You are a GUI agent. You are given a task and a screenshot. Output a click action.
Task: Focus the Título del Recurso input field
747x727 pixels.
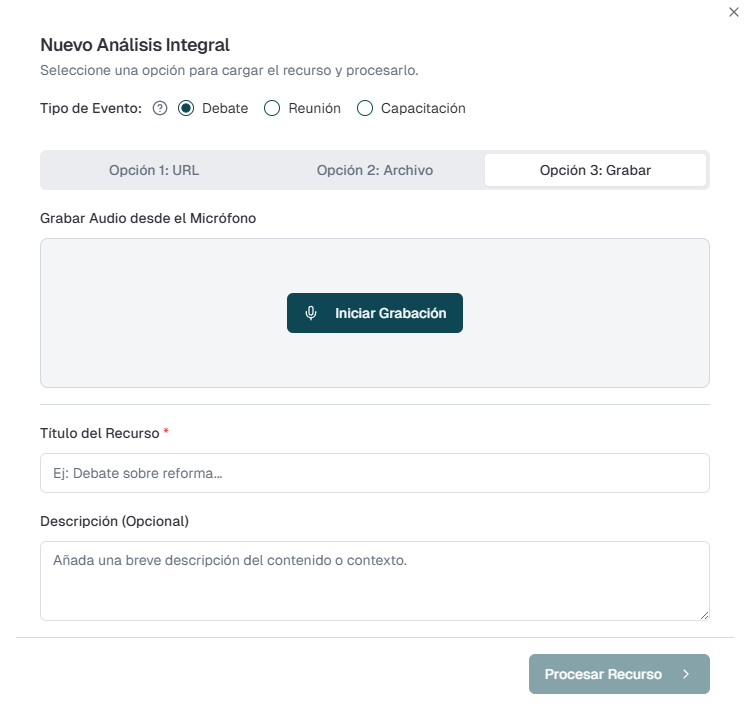pyautogui.click(x=375, y=473)
